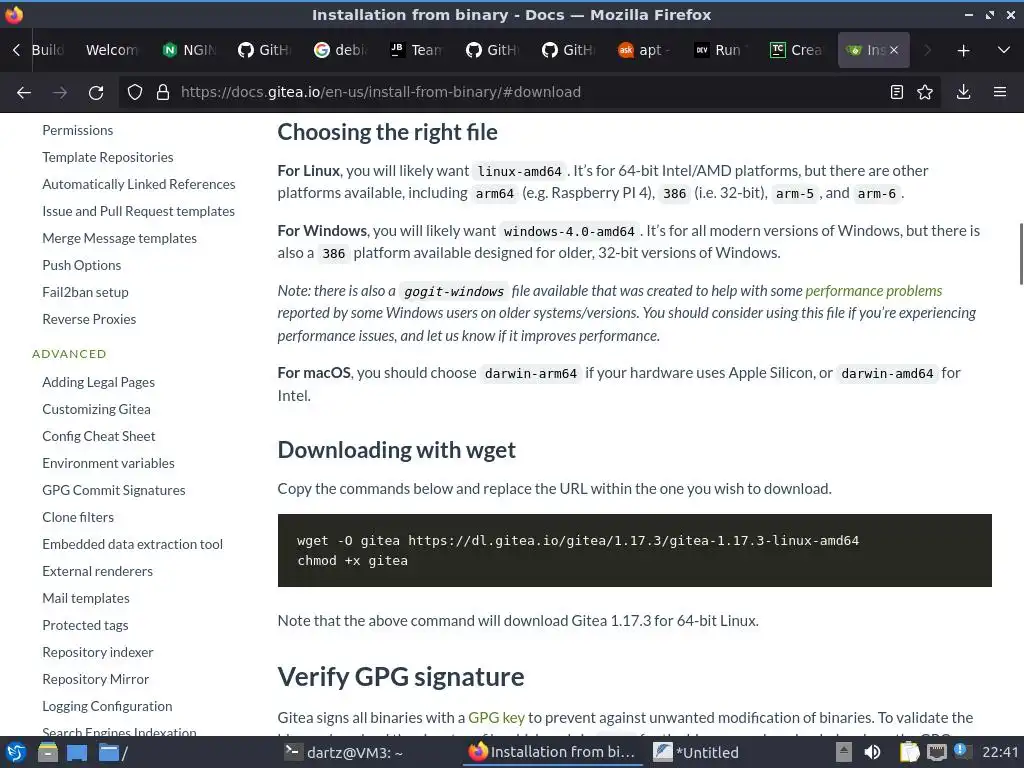Open Config Cheat Sheet sidebar link
This screenshot has width=1024, height=768.
point(99,436)
